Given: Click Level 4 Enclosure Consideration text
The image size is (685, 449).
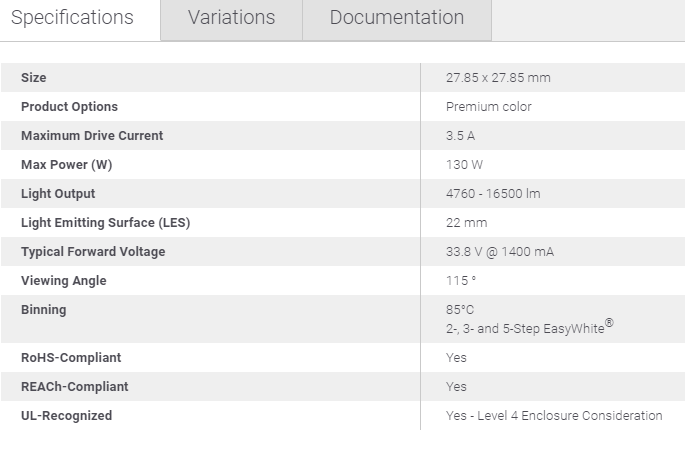Looking at the screenshot, I should (570, 415).
